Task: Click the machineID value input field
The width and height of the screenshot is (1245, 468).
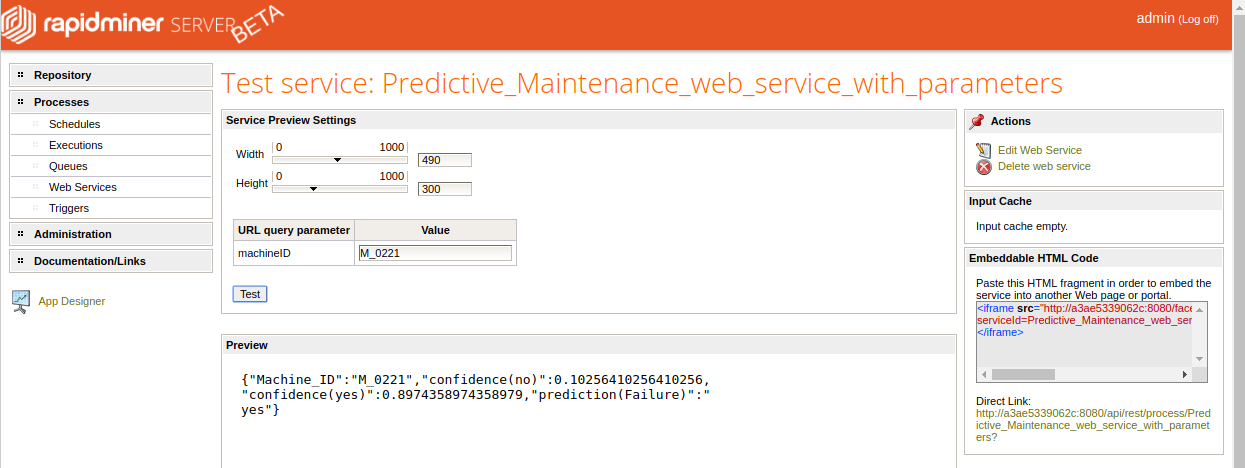Action: [x=434, y=253]
